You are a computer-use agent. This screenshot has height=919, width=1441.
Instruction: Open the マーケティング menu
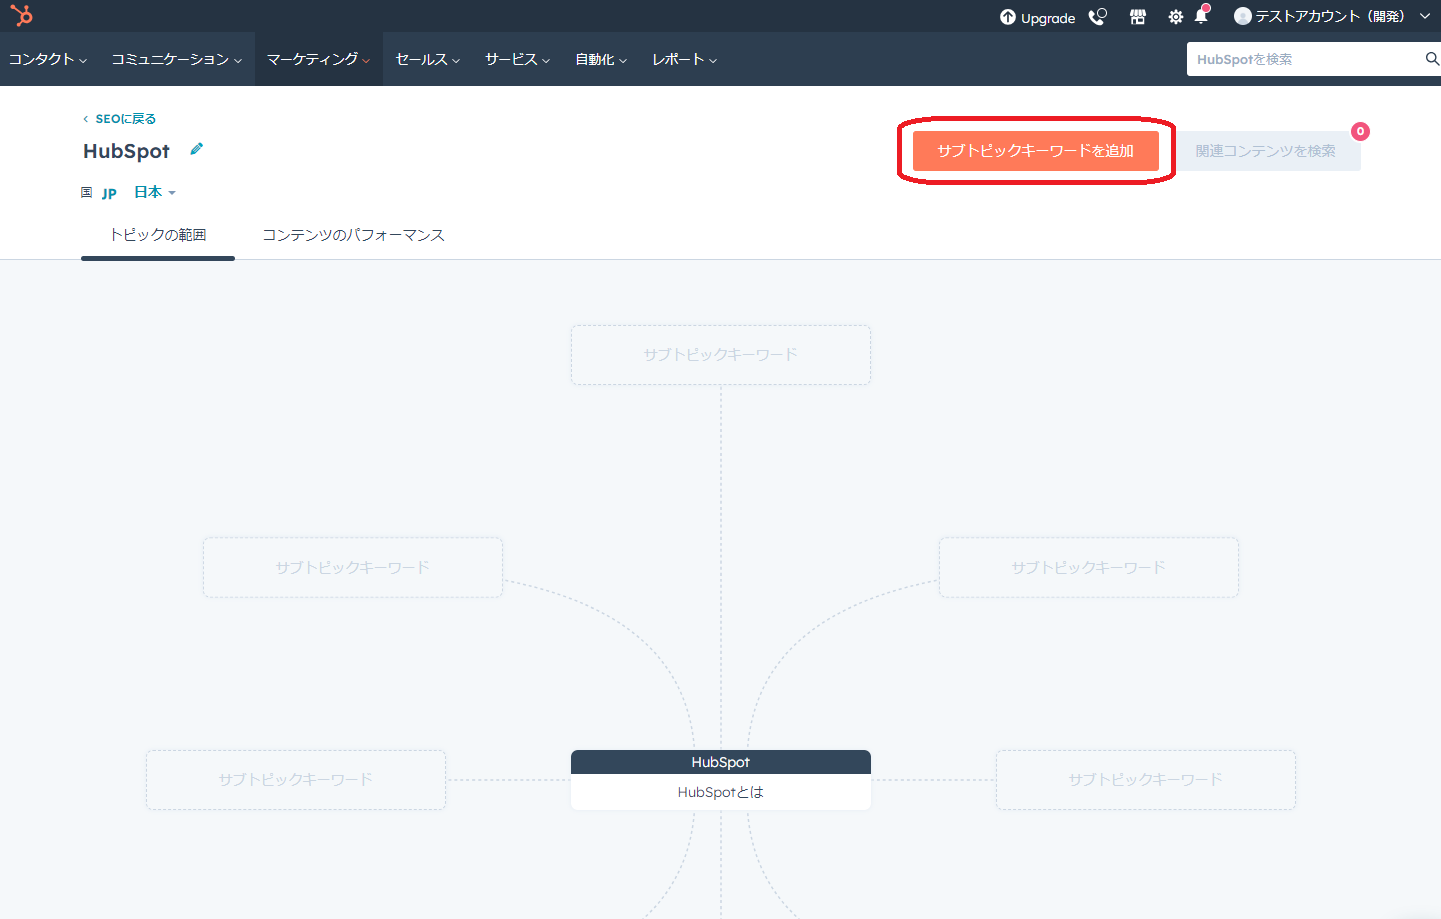click(x=318, y=60)
